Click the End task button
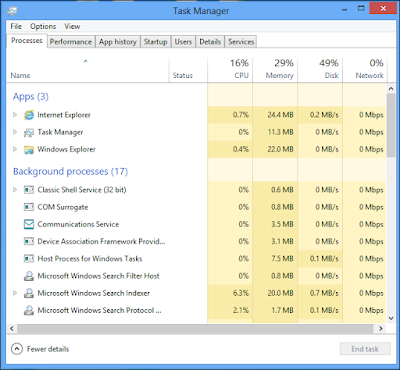The image size is (400, 370). pos(365,349)
